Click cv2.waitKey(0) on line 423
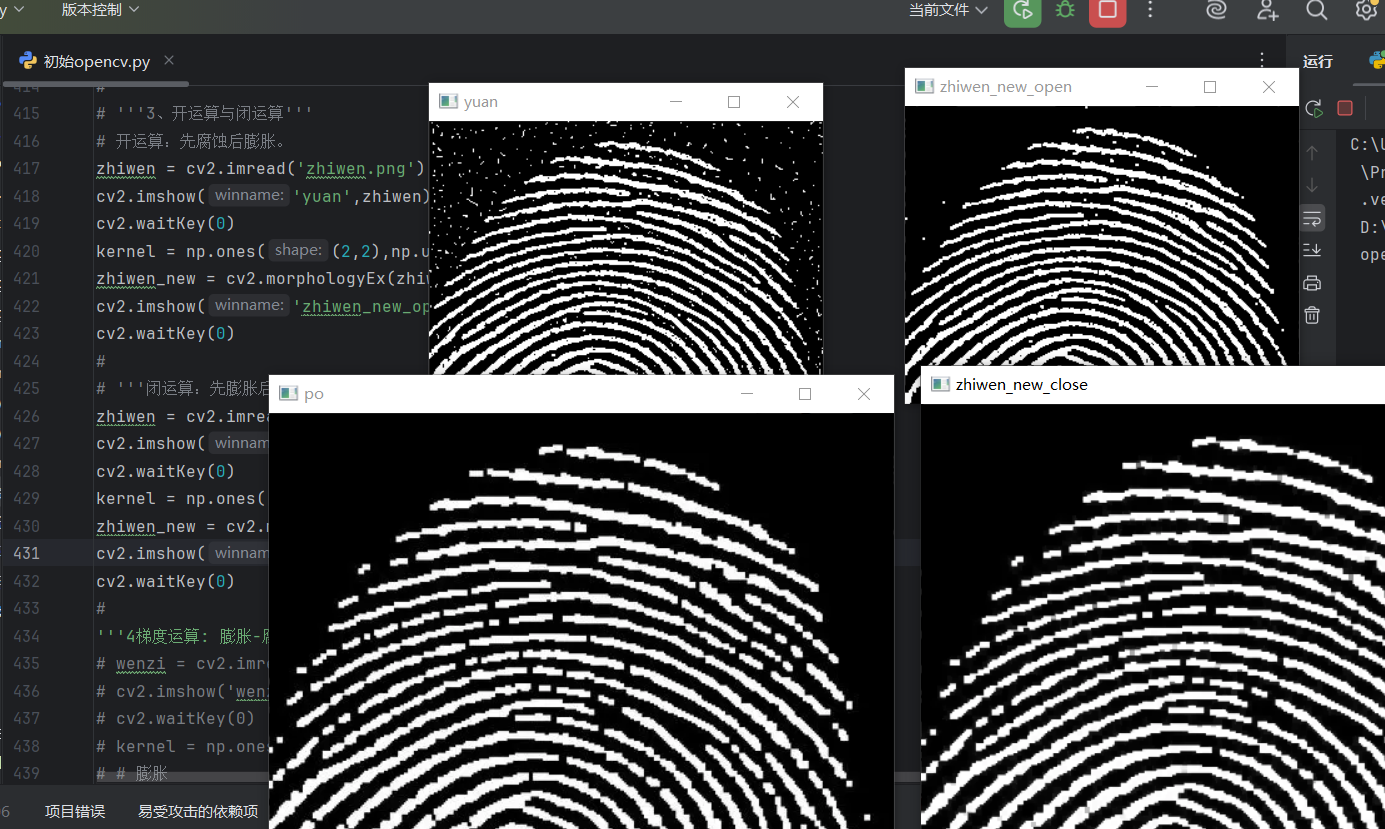The height and width of the screenshot is (829, 1385). pyautogui.click(x=166, y=333)
